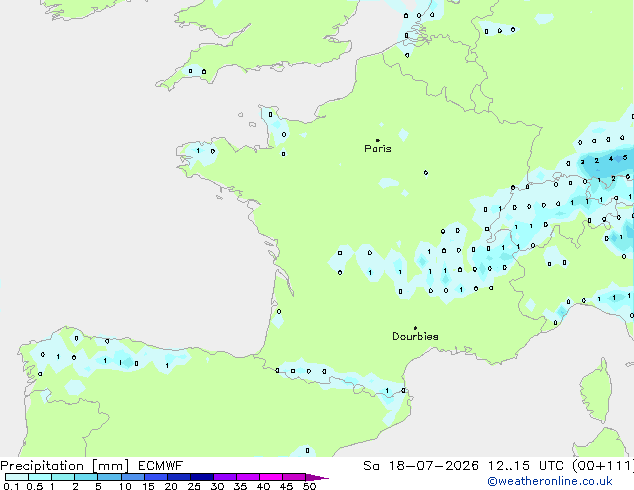This screenshot has height=490, width=634.
Task: Pick the 30–35 mm purple legend swatch
Action: click(x=225, y=477)
